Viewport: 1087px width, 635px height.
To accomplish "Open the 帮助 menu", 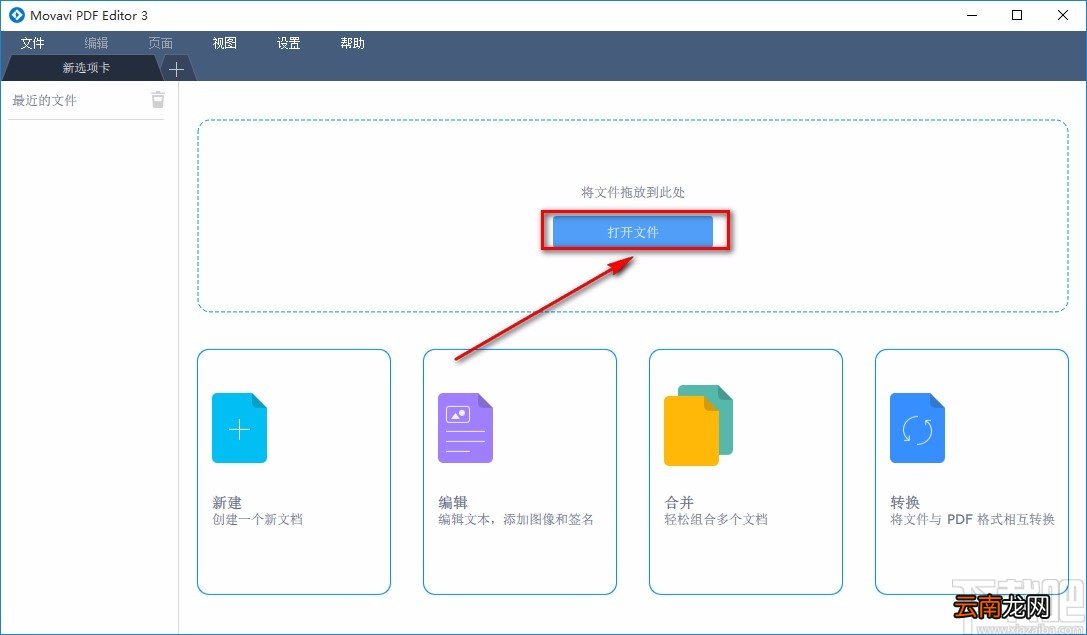I will (352, 43).
